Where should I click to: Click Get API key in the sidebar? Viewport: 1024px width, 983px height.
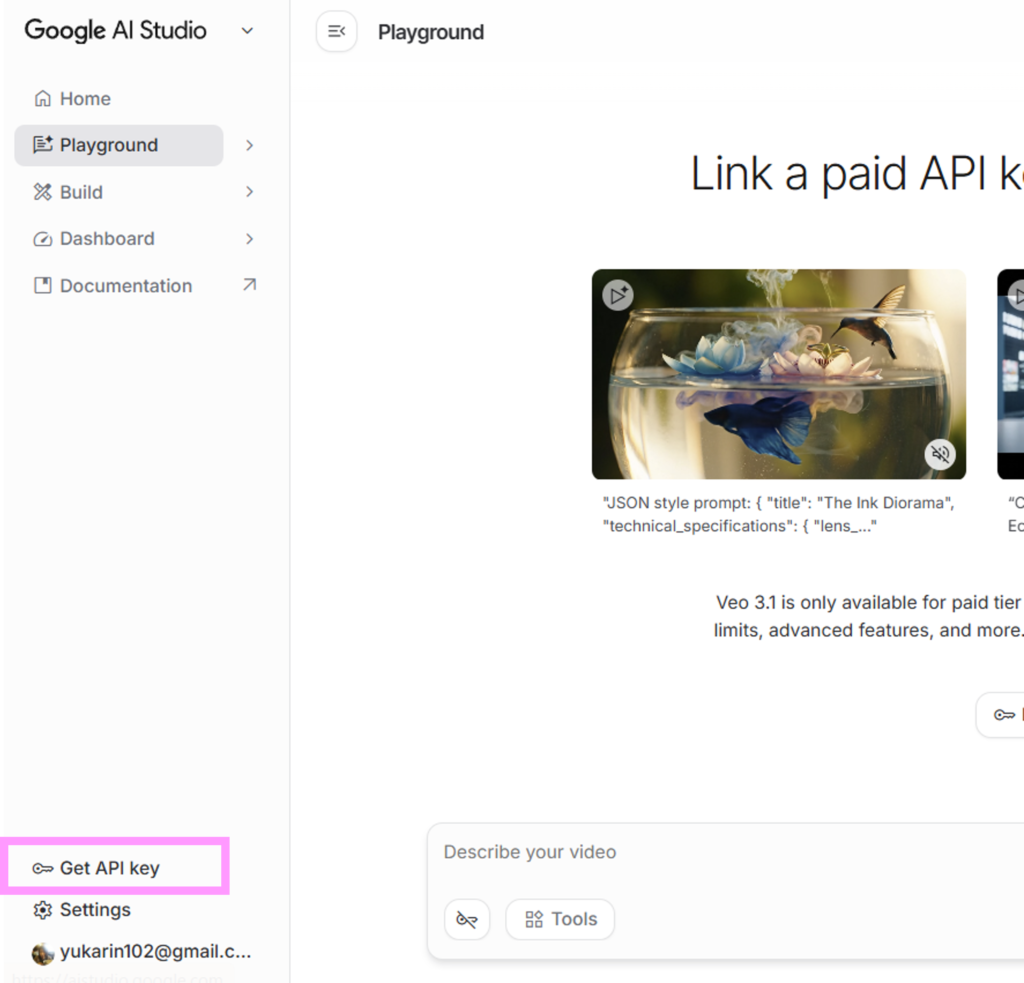point(109,868)
